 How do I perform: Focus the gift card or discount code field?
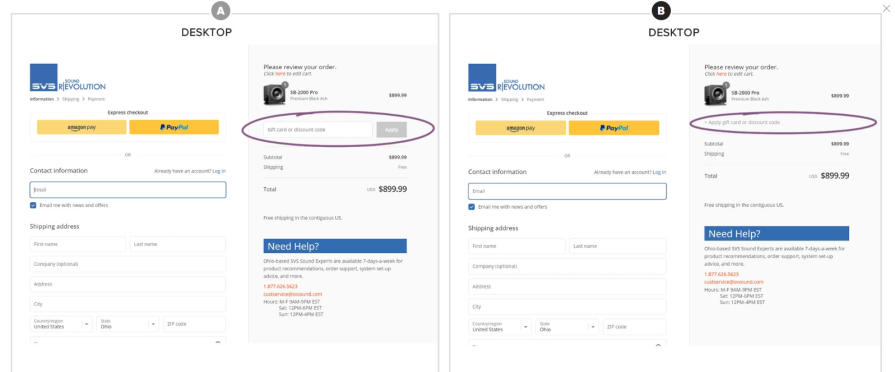(x=318, y=130)
